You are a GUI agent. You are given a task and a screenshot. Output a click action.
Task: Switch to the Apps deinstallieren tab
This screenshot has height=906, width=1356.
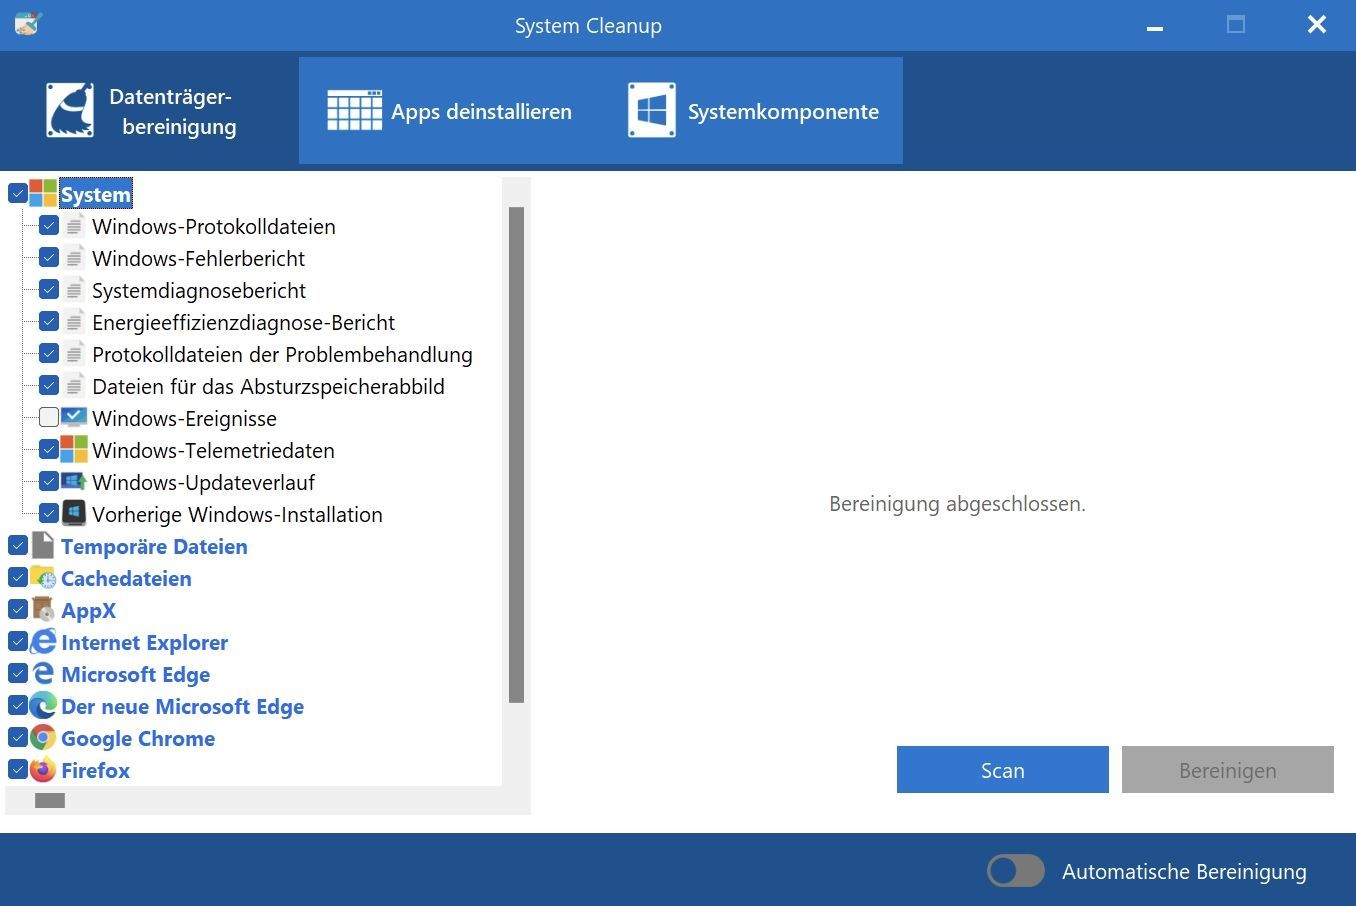click(450, 111)
